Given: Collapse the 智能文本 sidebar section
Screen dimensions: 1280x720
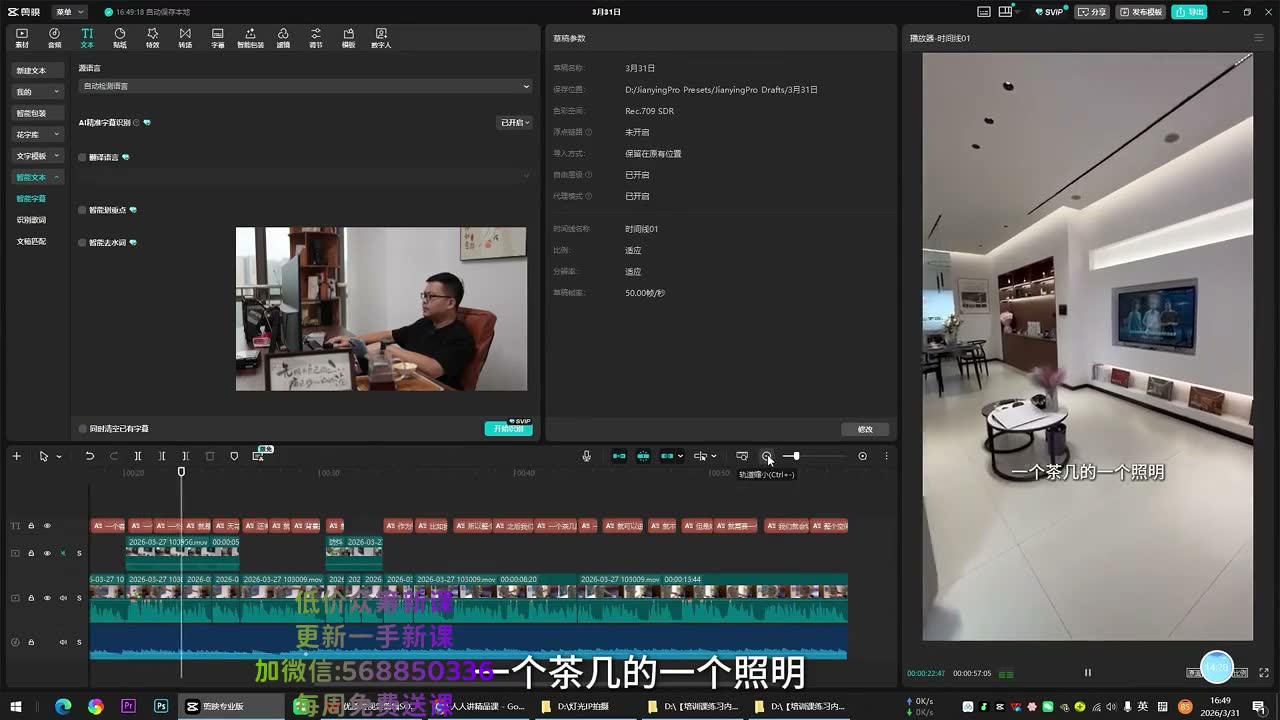Looking at the screenshot, I should pos(37,177).
